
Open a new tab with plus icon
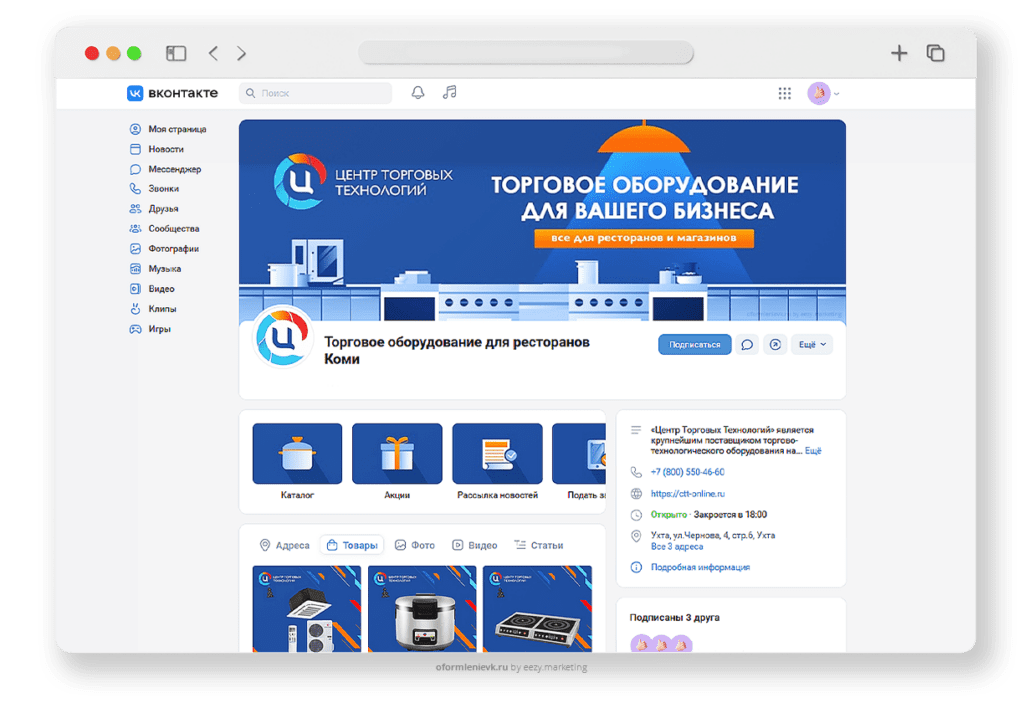click(899, 53)
